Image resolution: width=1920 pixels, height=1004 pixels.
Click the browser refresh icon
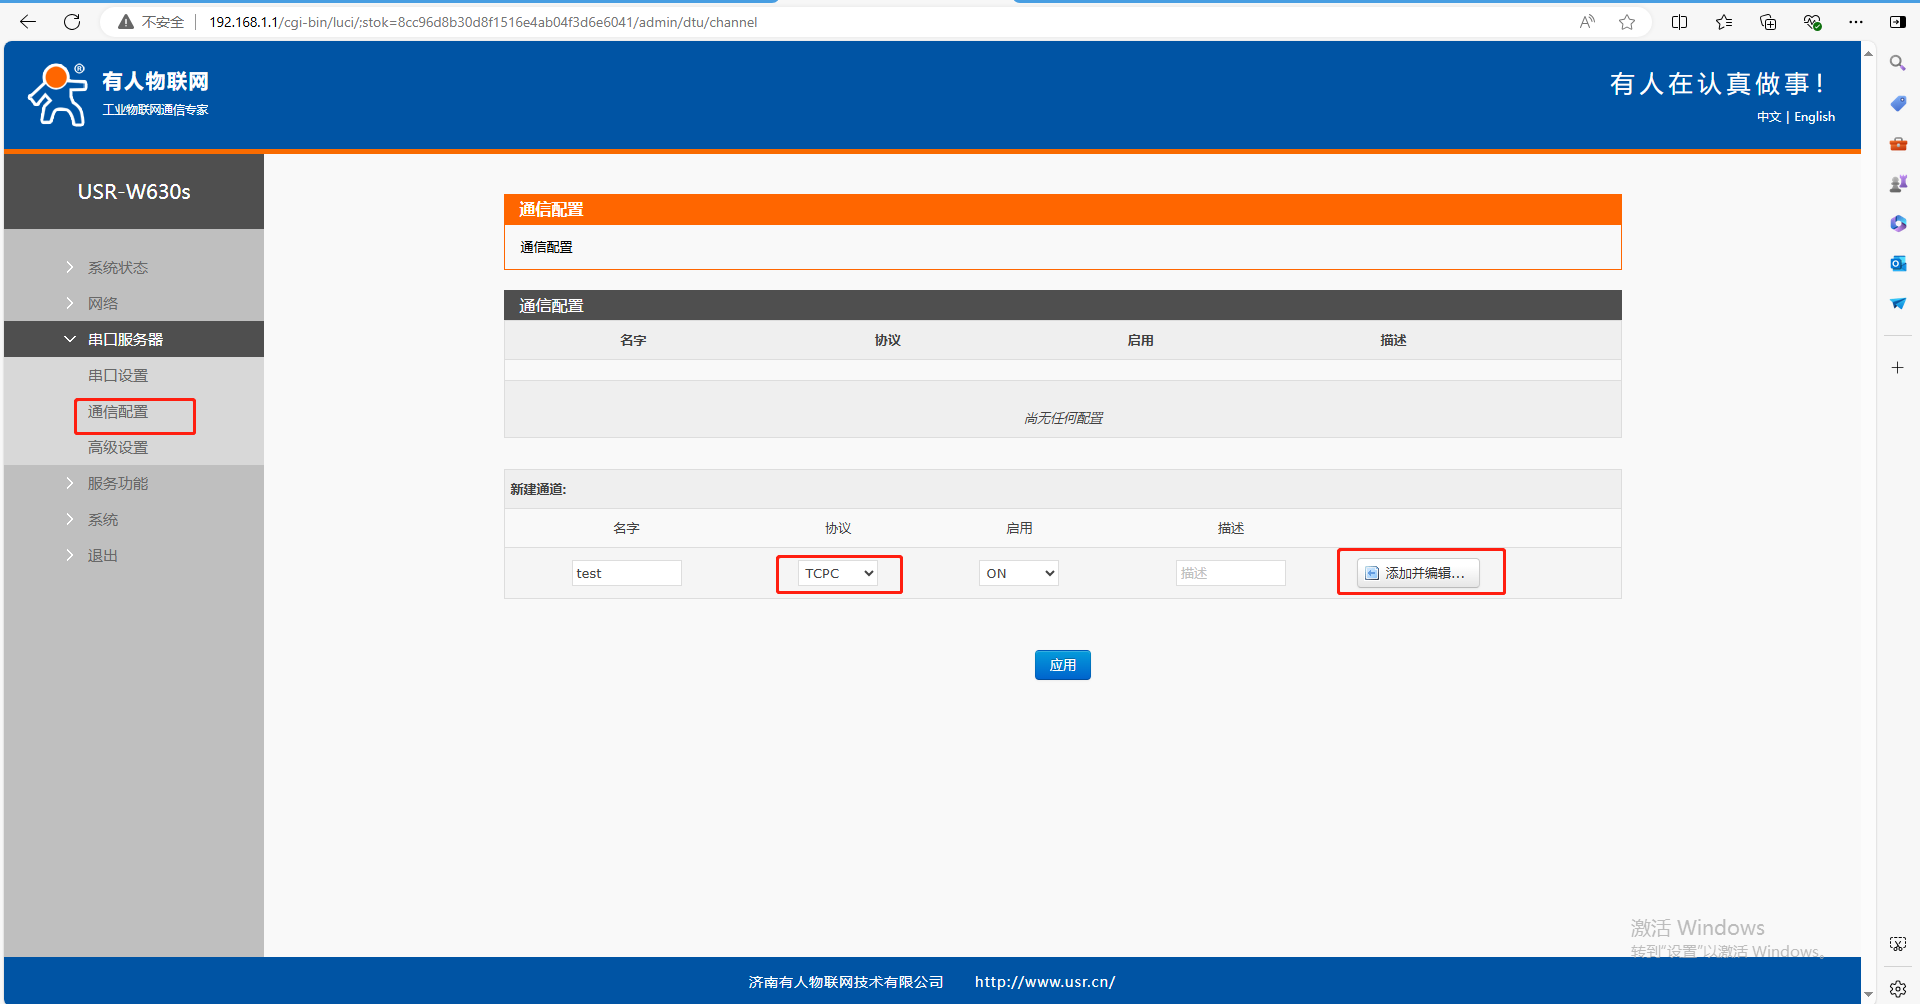(x=72, y=22)
